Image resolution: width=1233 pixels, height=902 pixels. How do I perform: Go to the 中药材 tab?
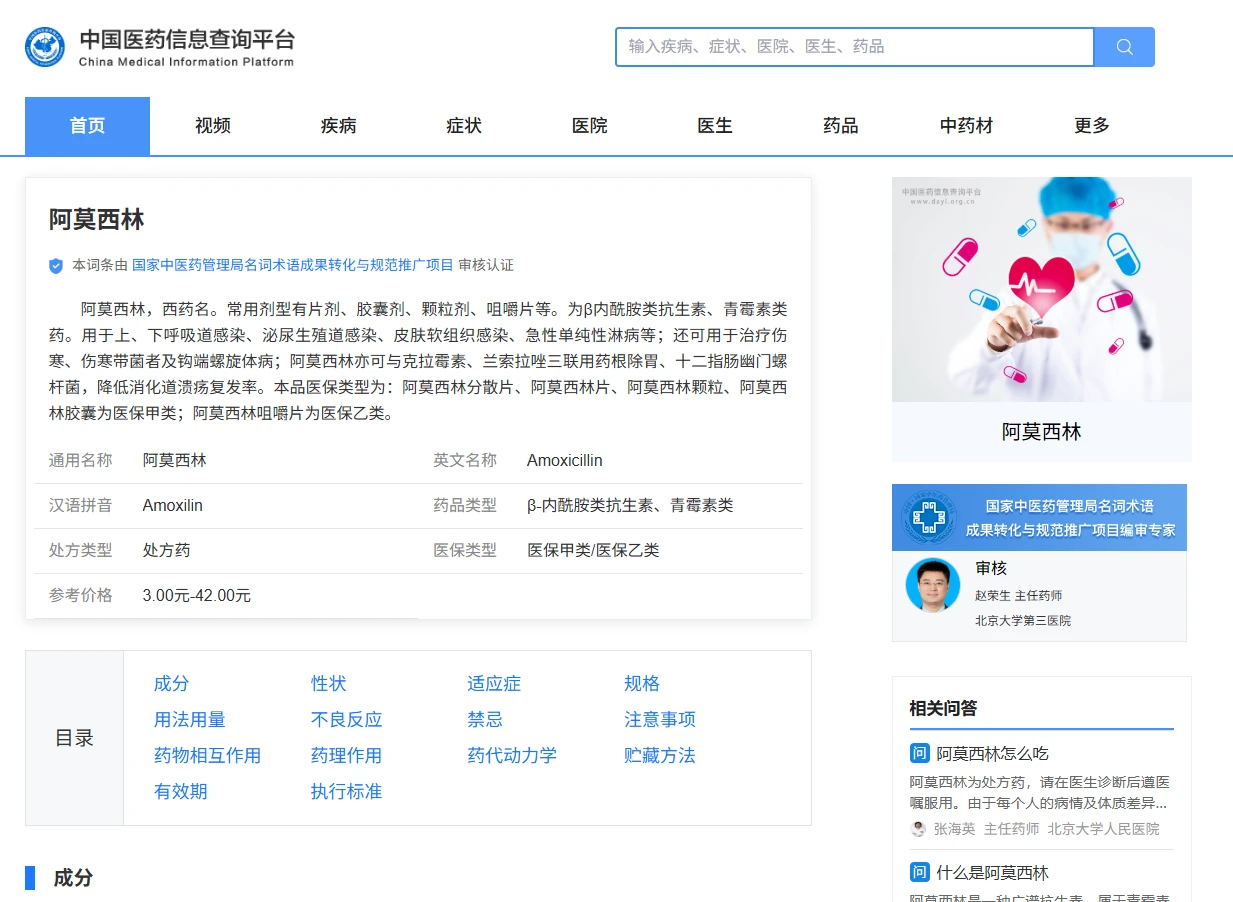(966, 126)
